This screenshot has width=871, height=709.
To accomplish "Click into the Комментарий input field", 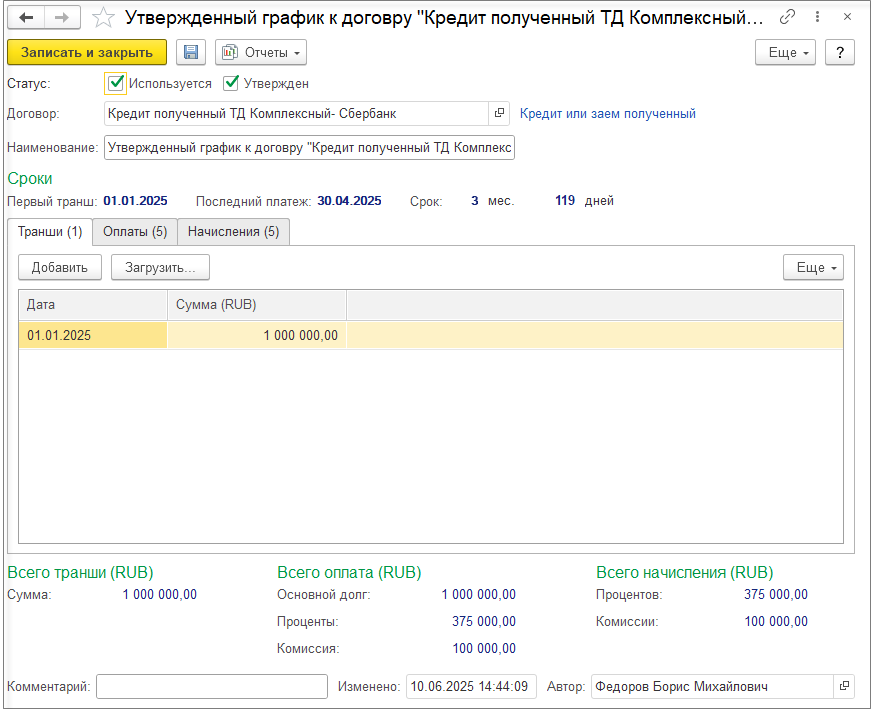I will (x=212, y=687).
